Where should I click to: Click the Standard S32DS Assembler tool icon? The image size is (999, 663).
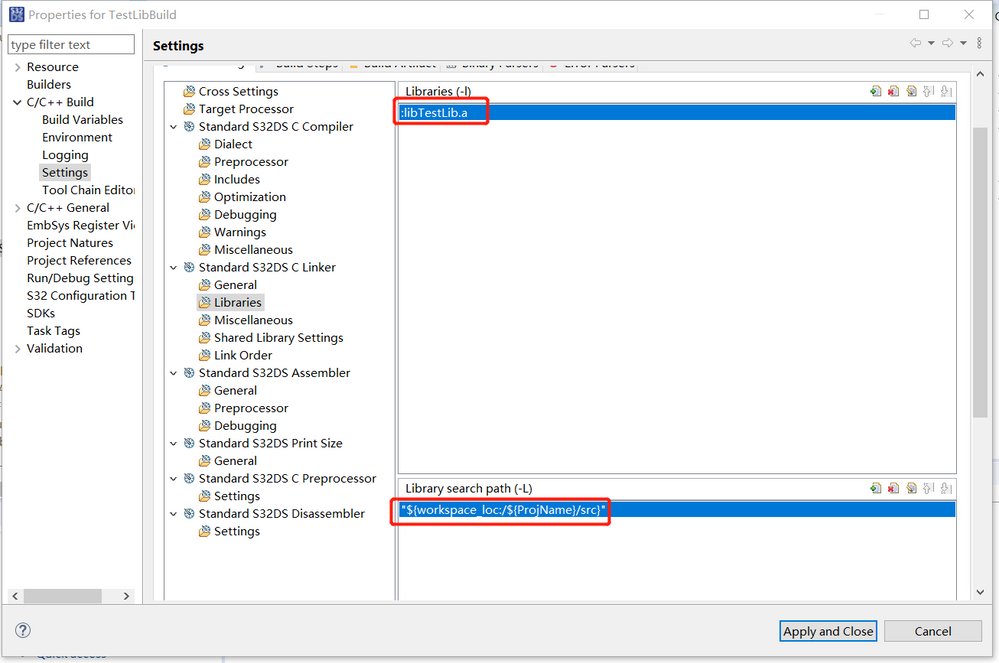tap(189, 373)
